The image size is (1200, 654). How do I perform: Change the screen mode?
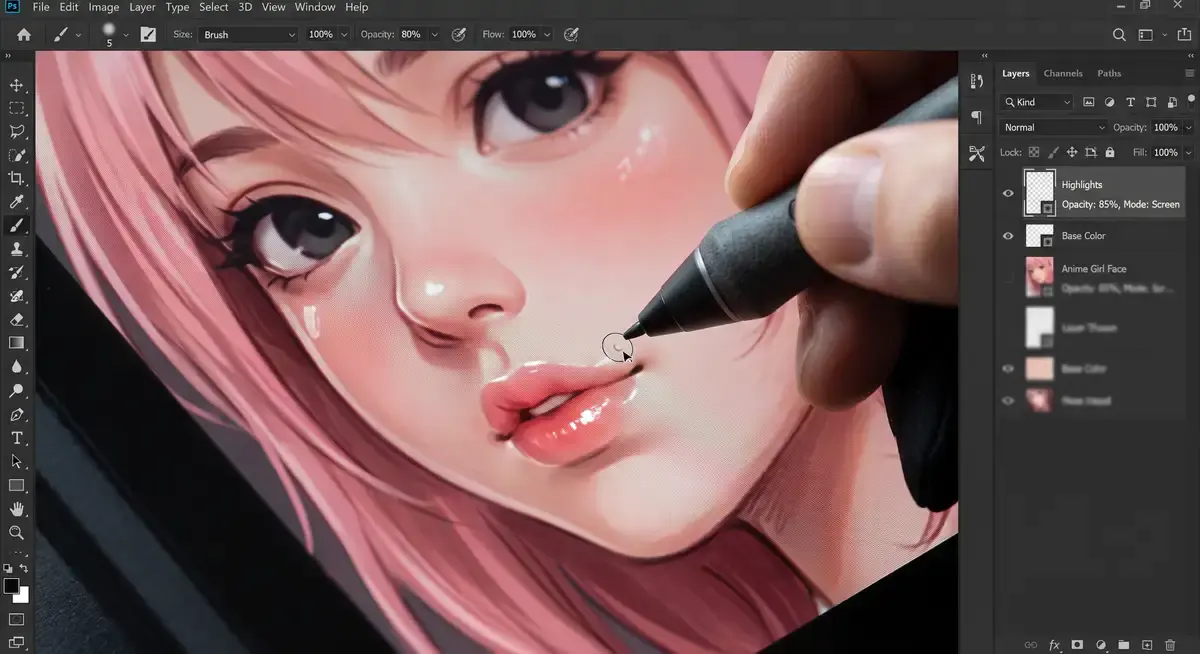tap(16, 643)
